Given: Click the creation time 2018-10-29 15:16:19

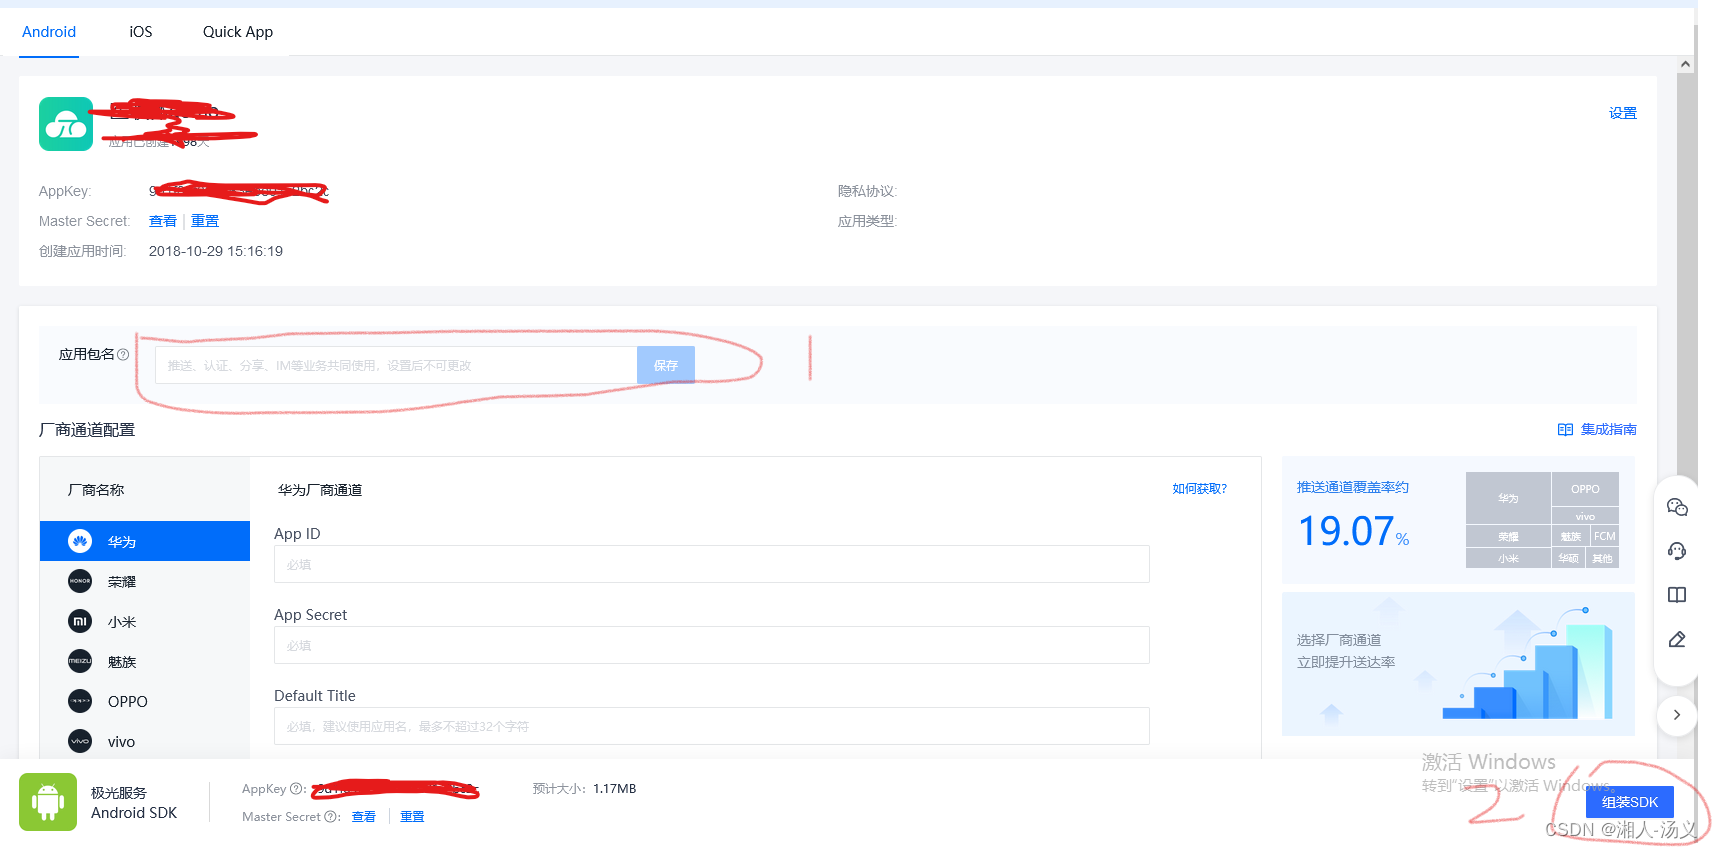Looking at the screenshot, I should pyautogui.click(x=216, y=251).
